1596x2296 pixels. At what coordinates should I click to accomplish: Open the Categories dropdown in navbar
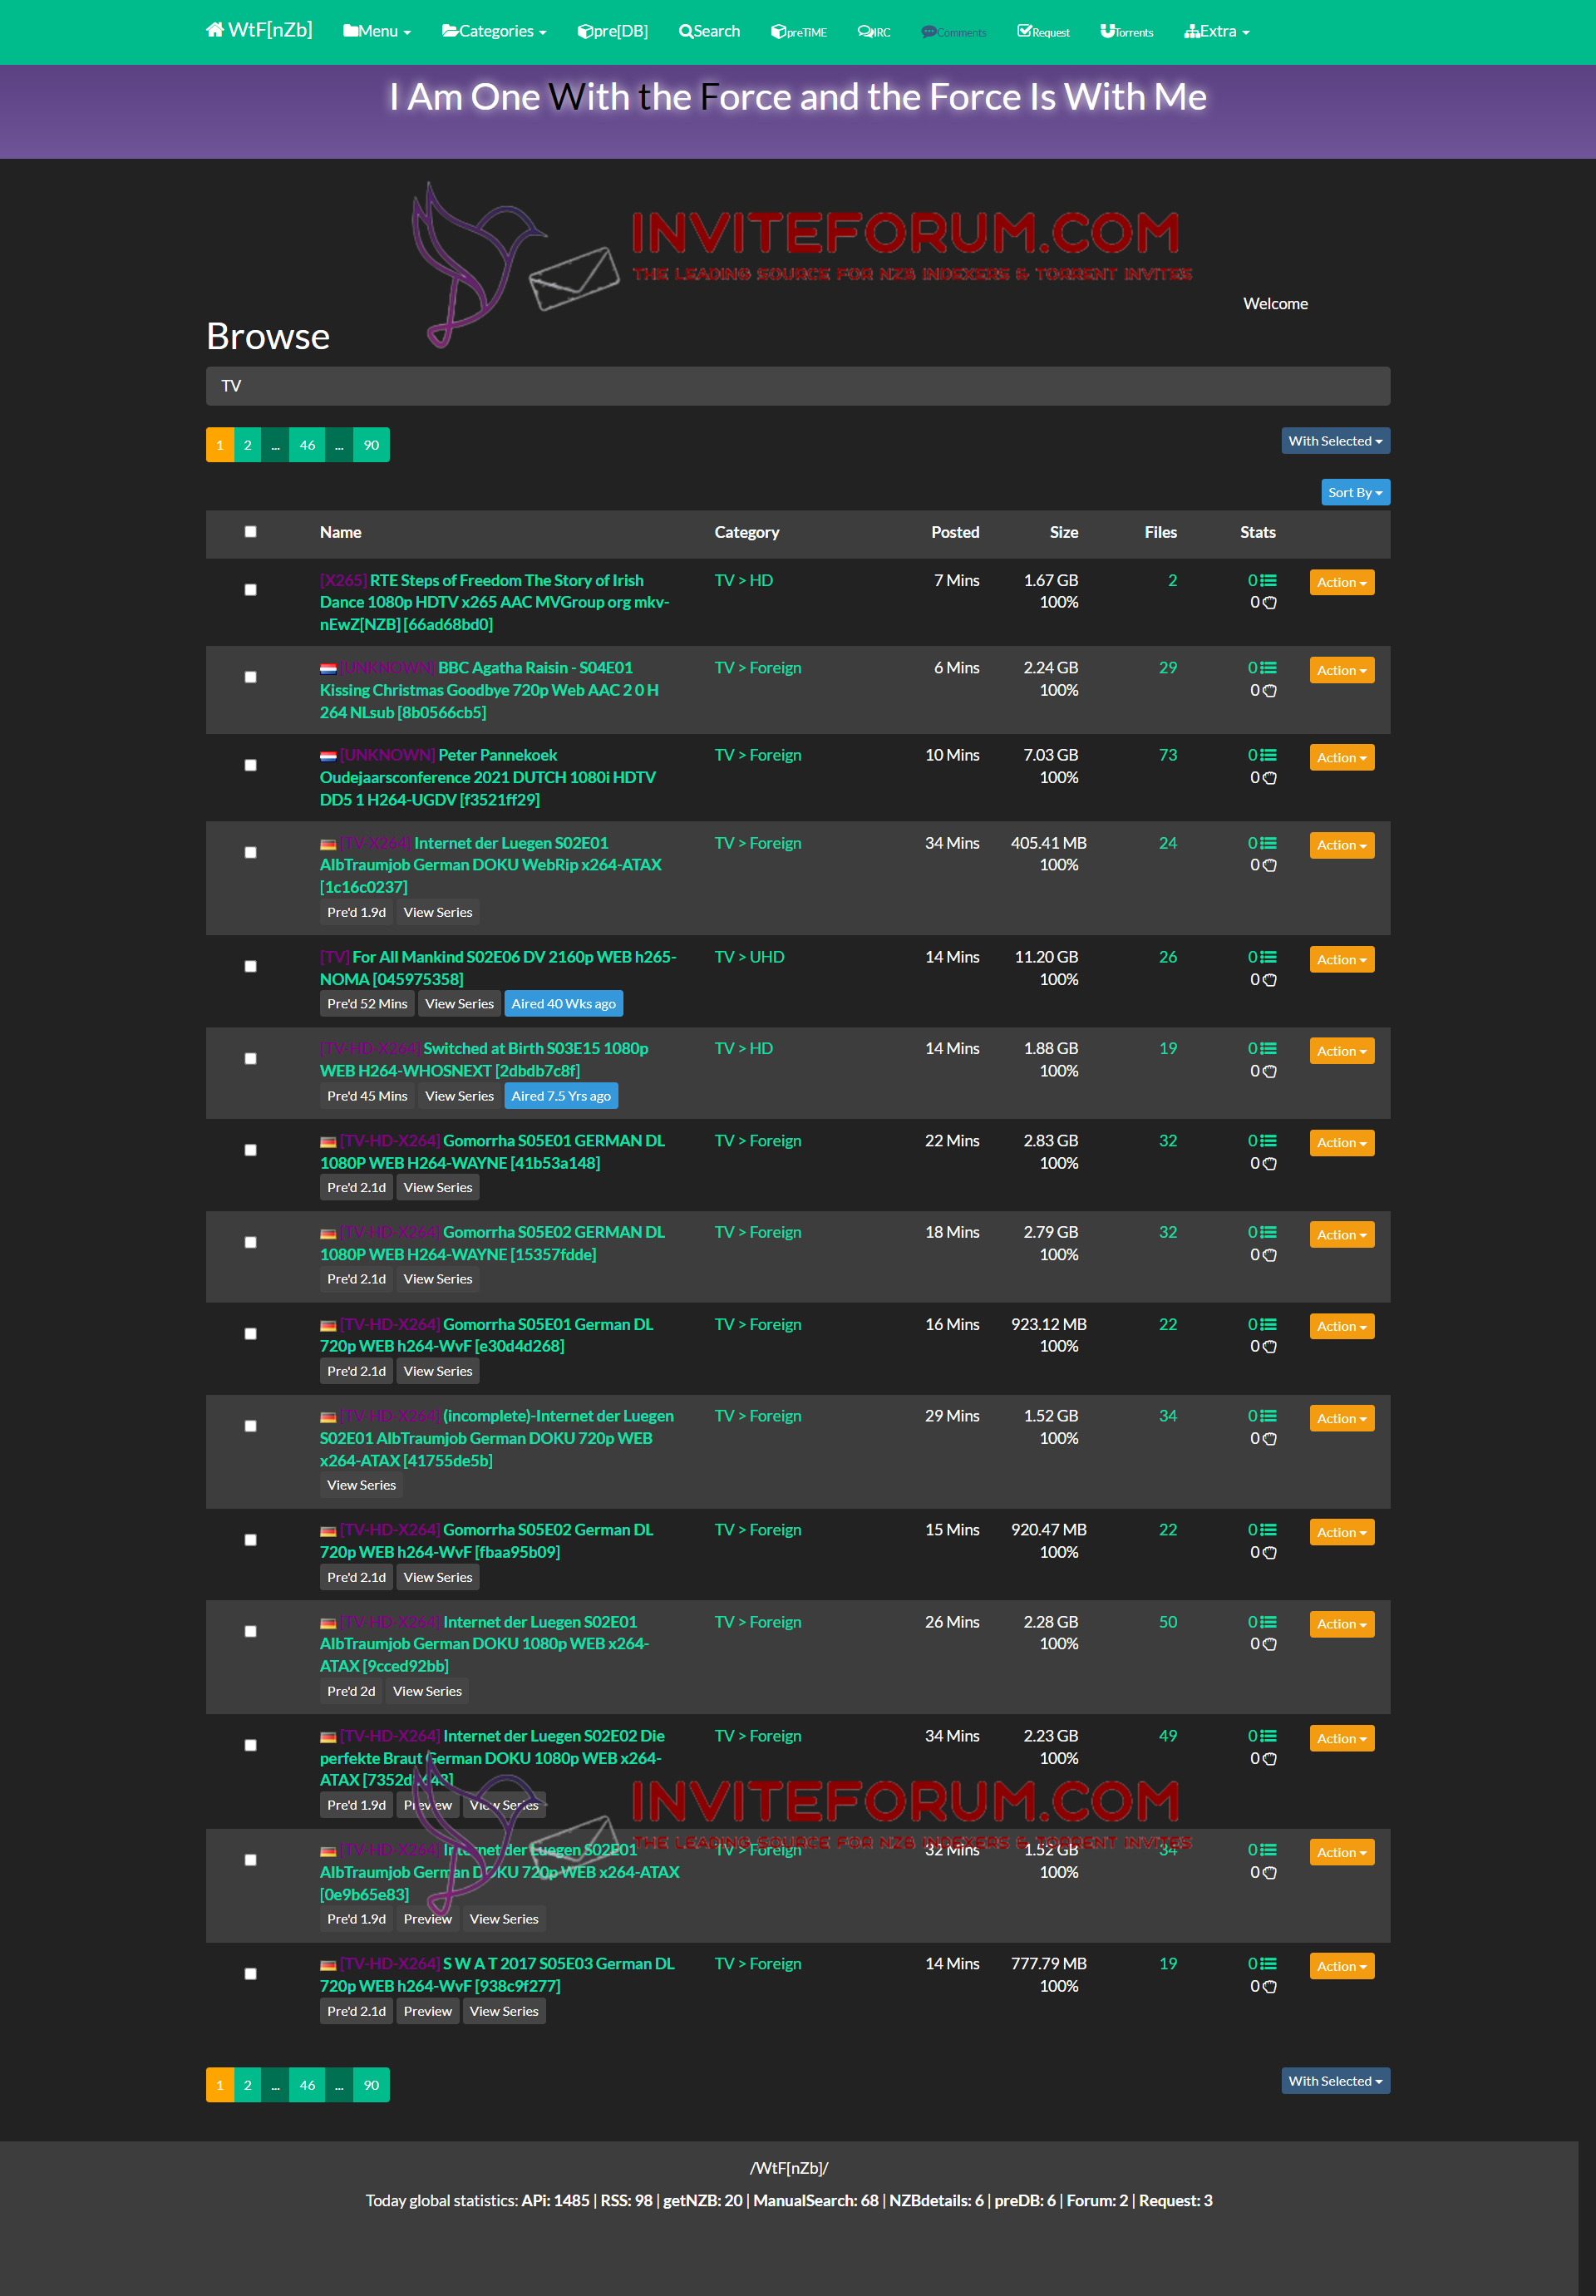point(494,31)
